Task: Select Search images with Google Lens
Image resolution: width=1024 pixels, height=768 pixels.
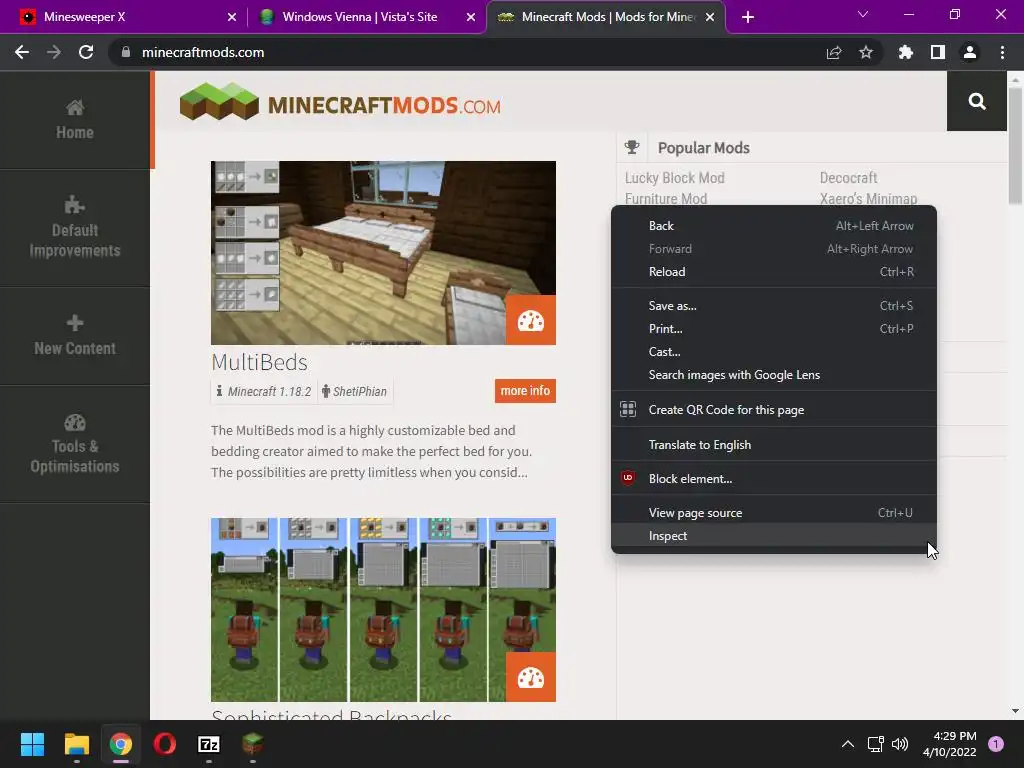Action: tap(774, 375)
